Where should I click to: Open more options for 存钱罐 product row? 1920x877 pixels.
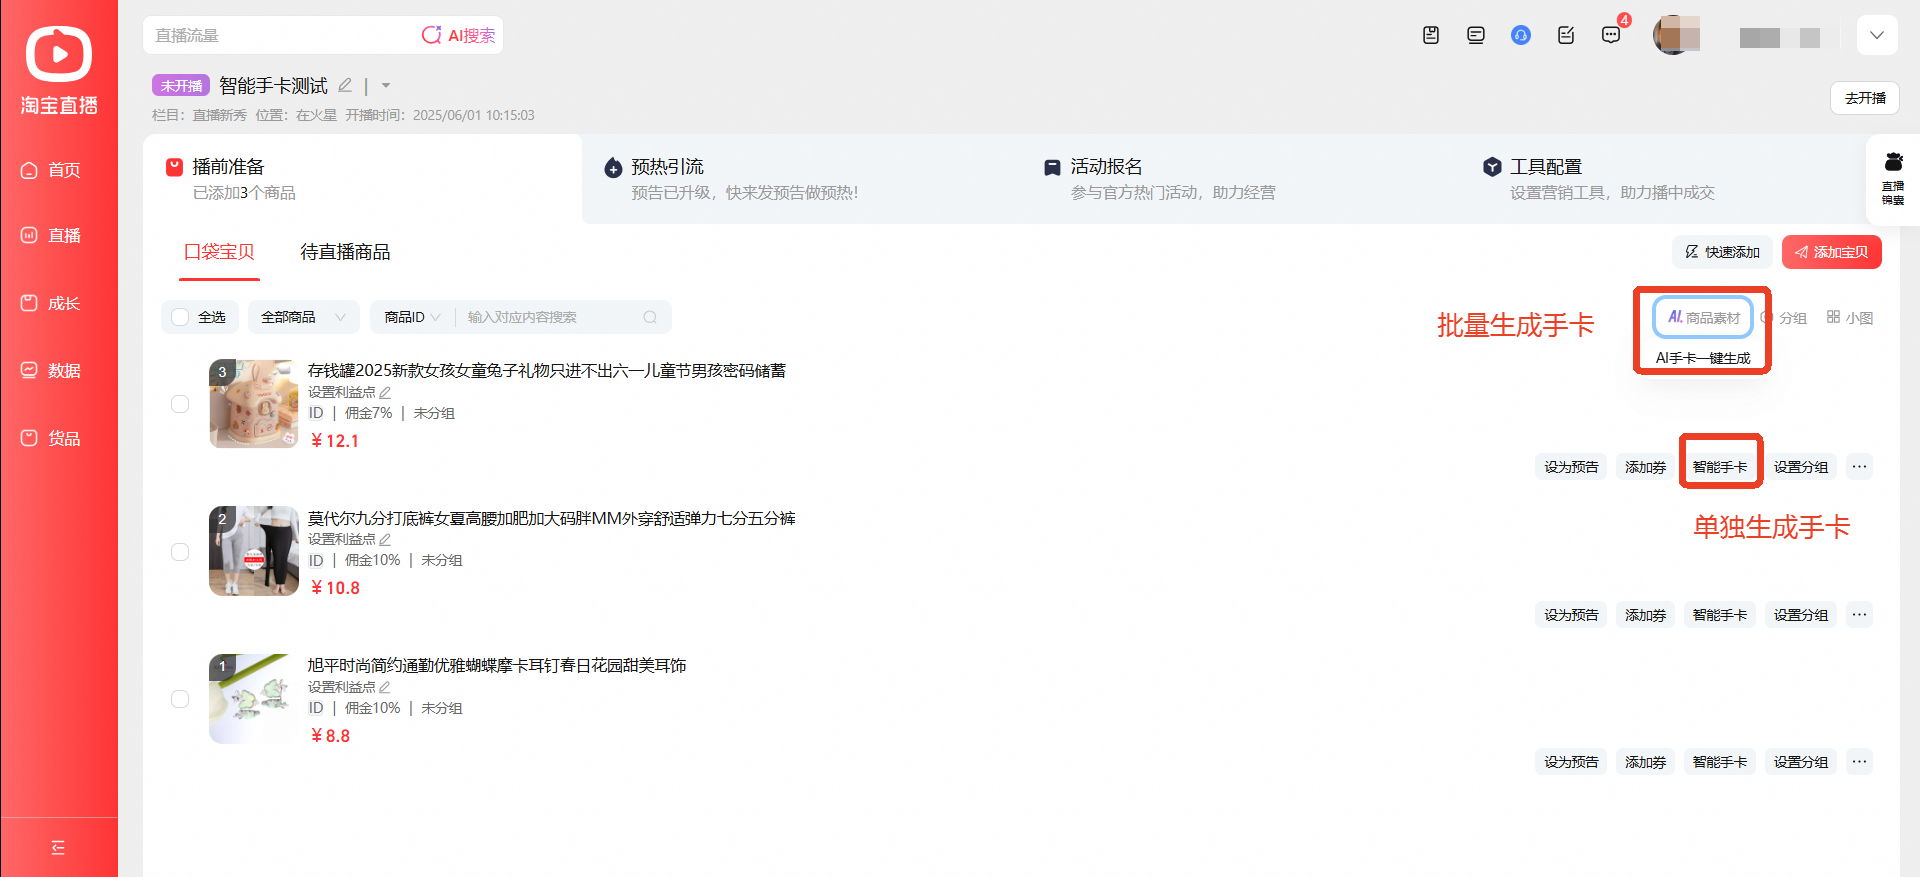click(1859, 466)
